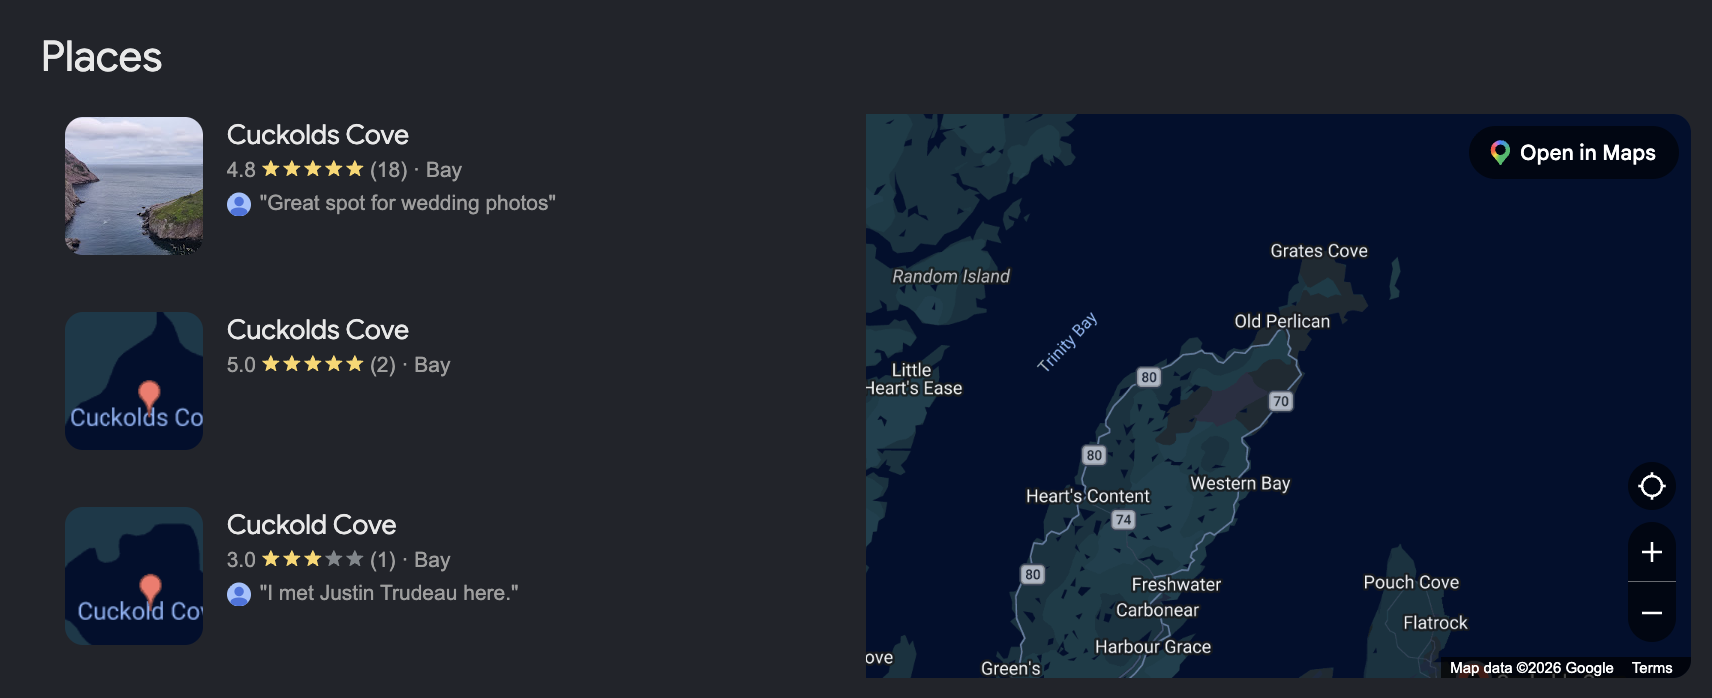Click the reviewer avatar beside Justin Trudeau review
The image size is (1712, 698).
tap(239, 594)
